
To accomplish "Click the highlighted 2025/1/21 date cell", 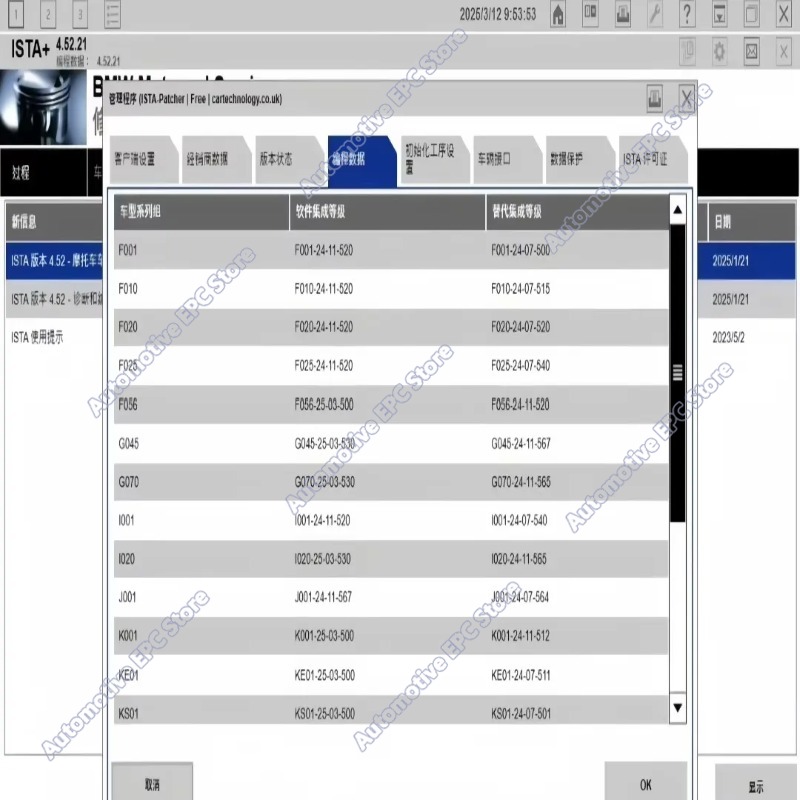I will click(x=746, y=261).
